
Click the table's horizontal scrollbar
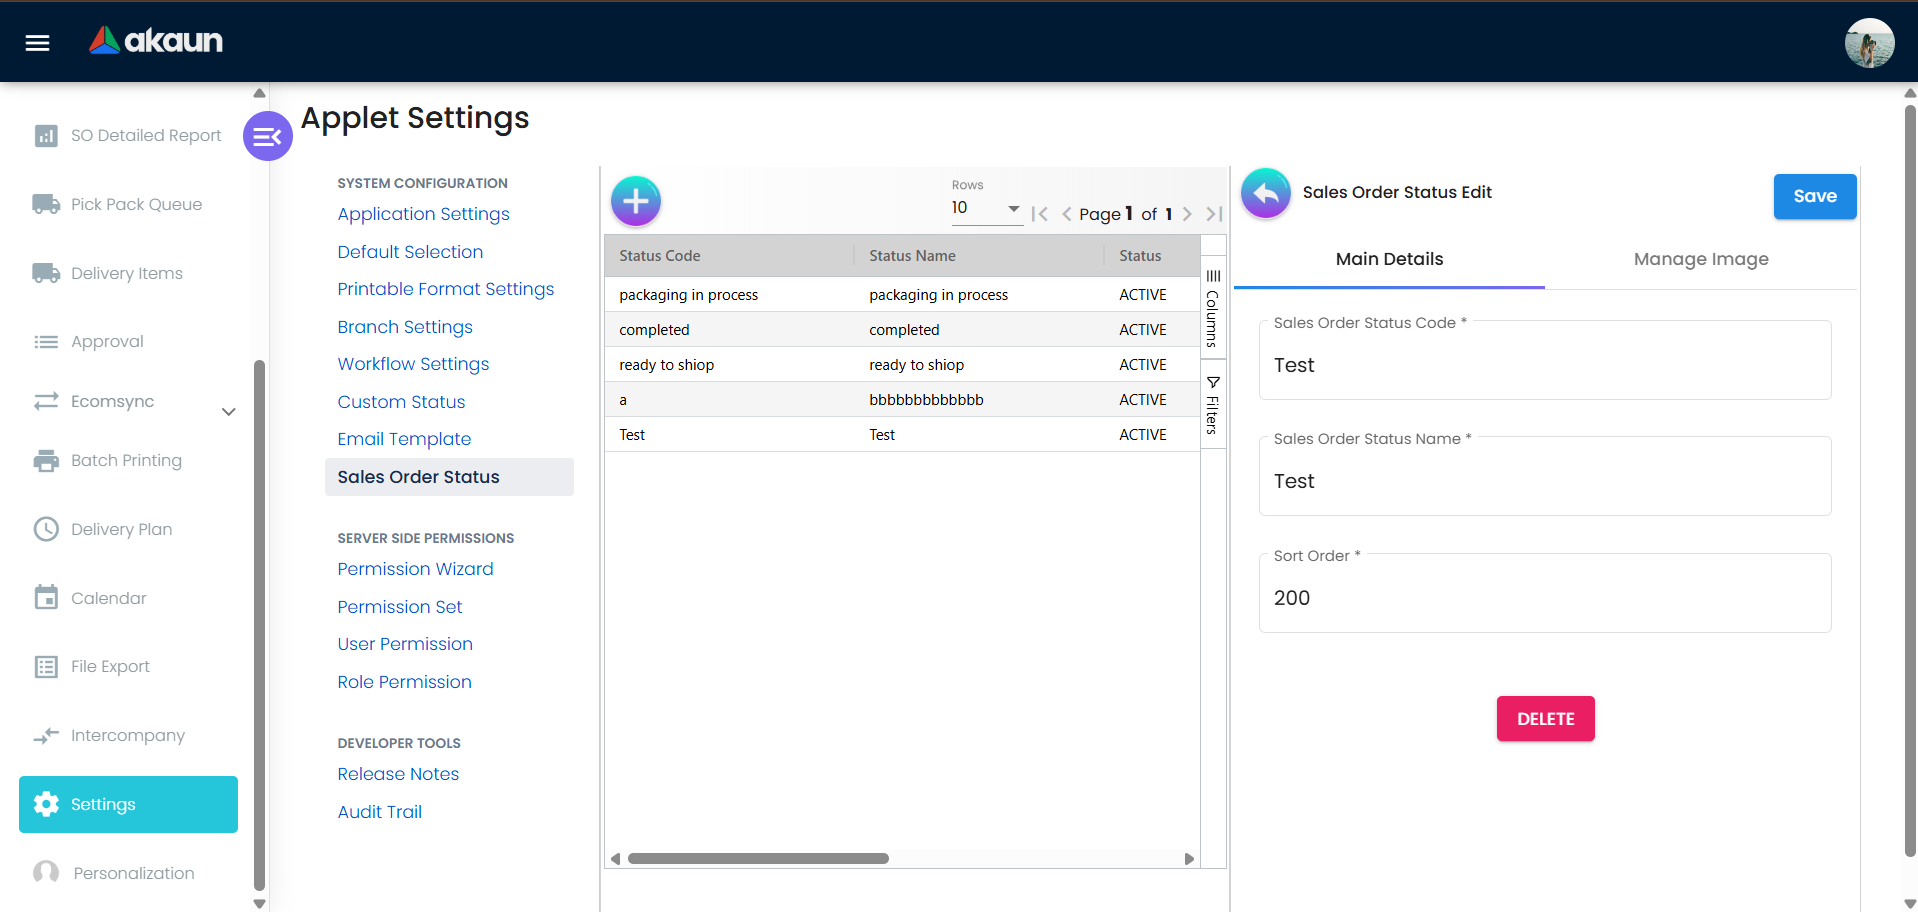[x=758, y=859]
